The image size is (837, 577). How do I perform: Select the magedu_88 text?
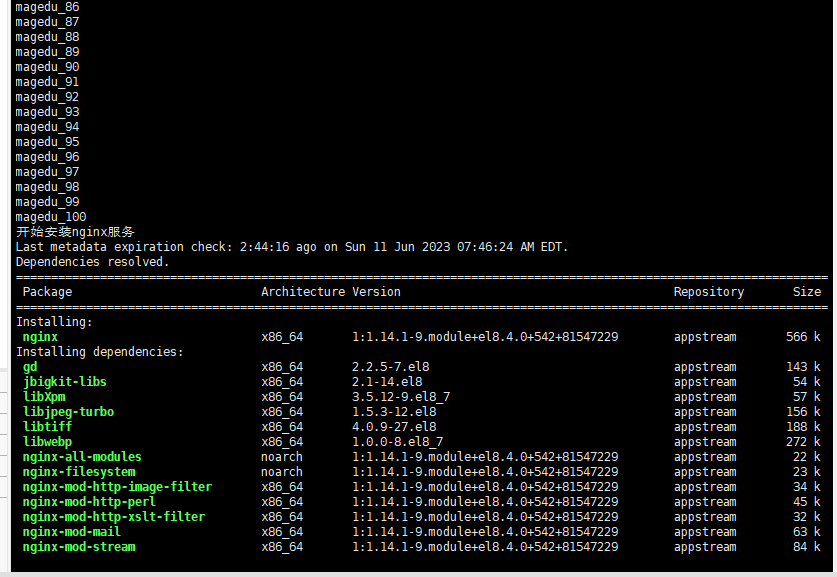(48, 37)
